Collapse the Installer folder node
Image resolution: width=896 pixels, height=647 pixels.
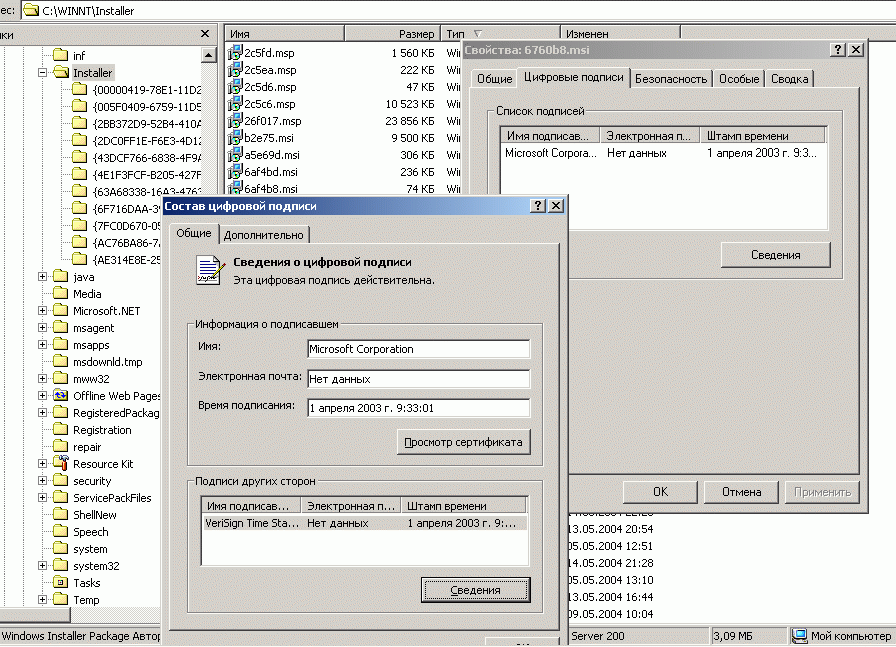(42, 73)
